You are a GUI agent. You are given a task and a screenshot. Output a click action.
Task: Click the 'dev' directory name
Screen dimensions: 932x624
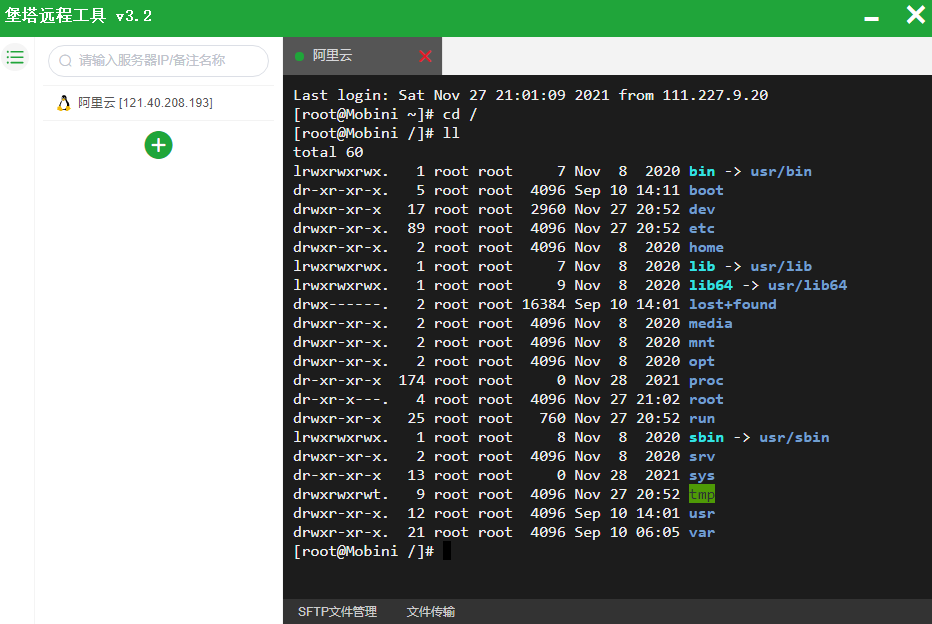pos(702,209)
